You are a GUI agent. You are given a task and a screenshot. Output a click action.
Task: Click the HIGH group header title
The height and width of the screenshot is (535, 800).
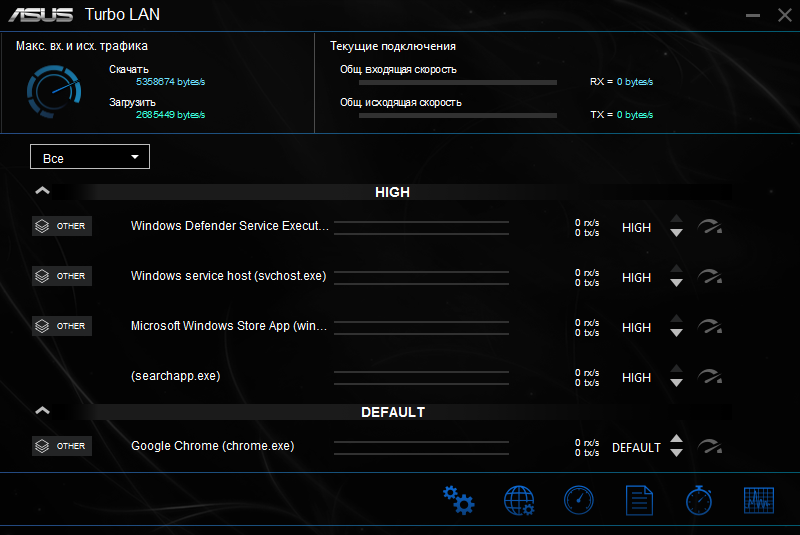[392, 192]
